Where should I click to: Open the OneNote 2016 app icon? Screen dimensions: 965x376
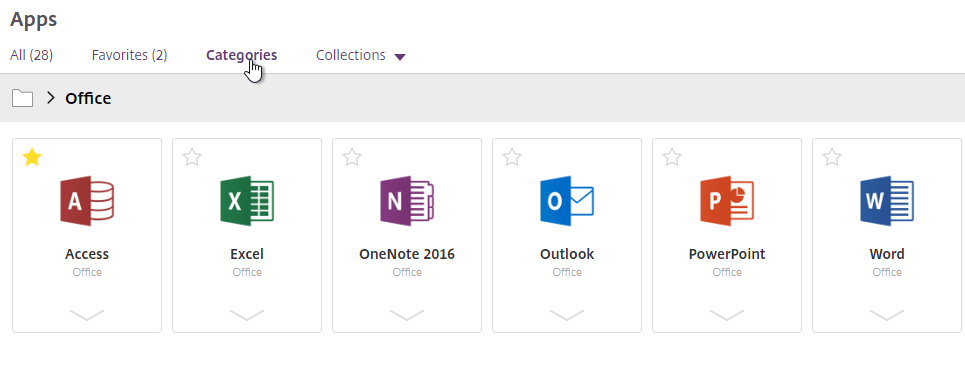tap(407, 201)
